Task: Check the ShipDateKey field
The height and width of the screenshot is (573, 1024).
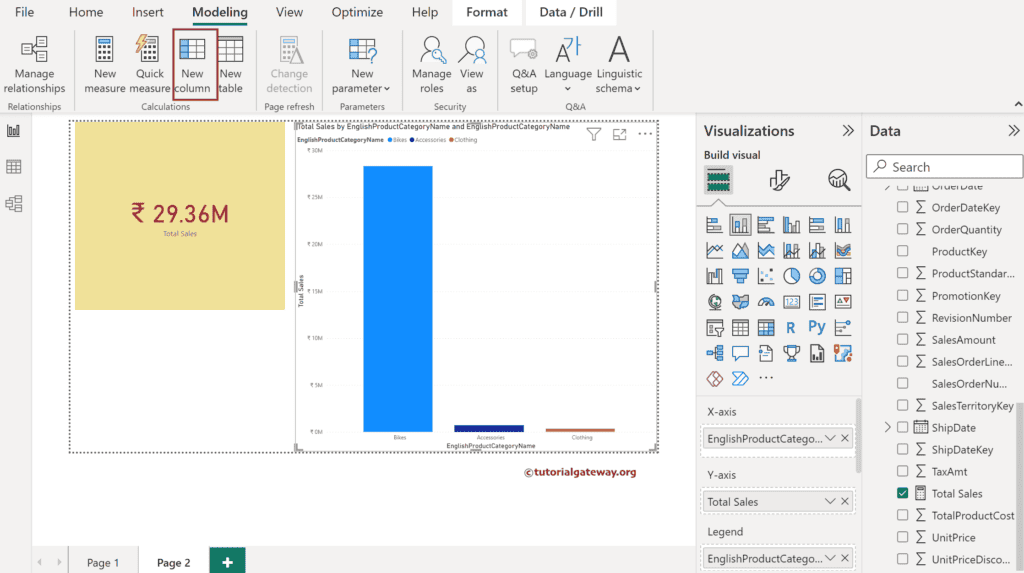Action: coord(903,450)
